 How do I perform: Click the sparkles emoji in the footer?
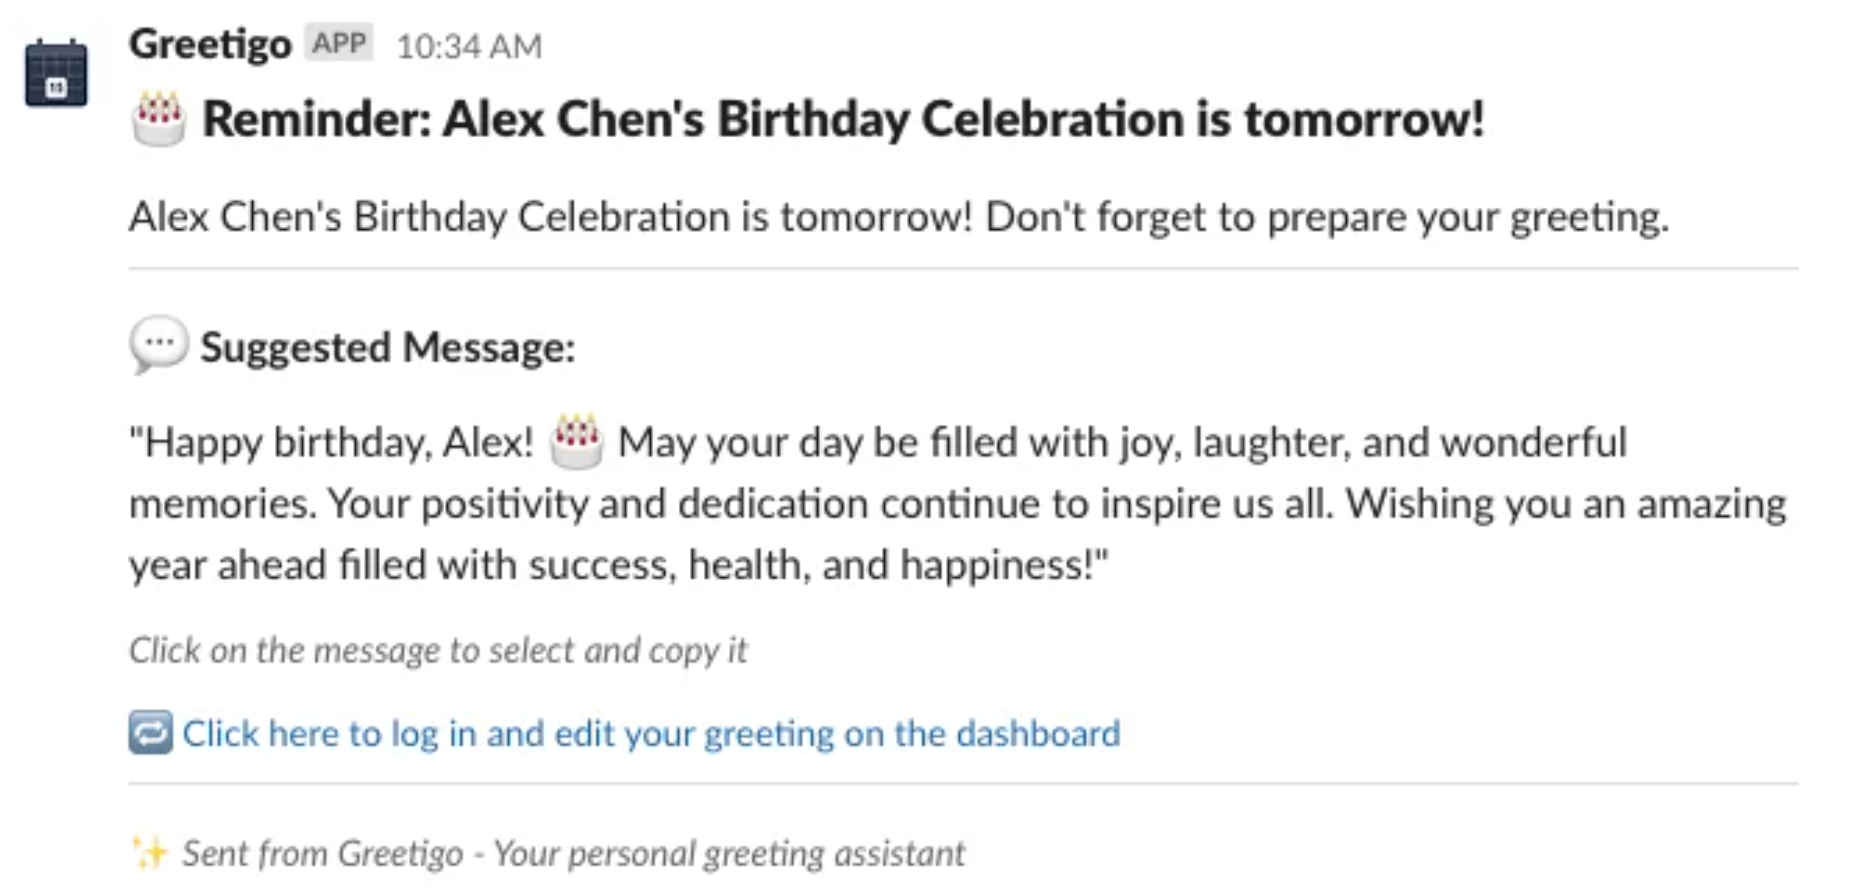click(150, 853)
